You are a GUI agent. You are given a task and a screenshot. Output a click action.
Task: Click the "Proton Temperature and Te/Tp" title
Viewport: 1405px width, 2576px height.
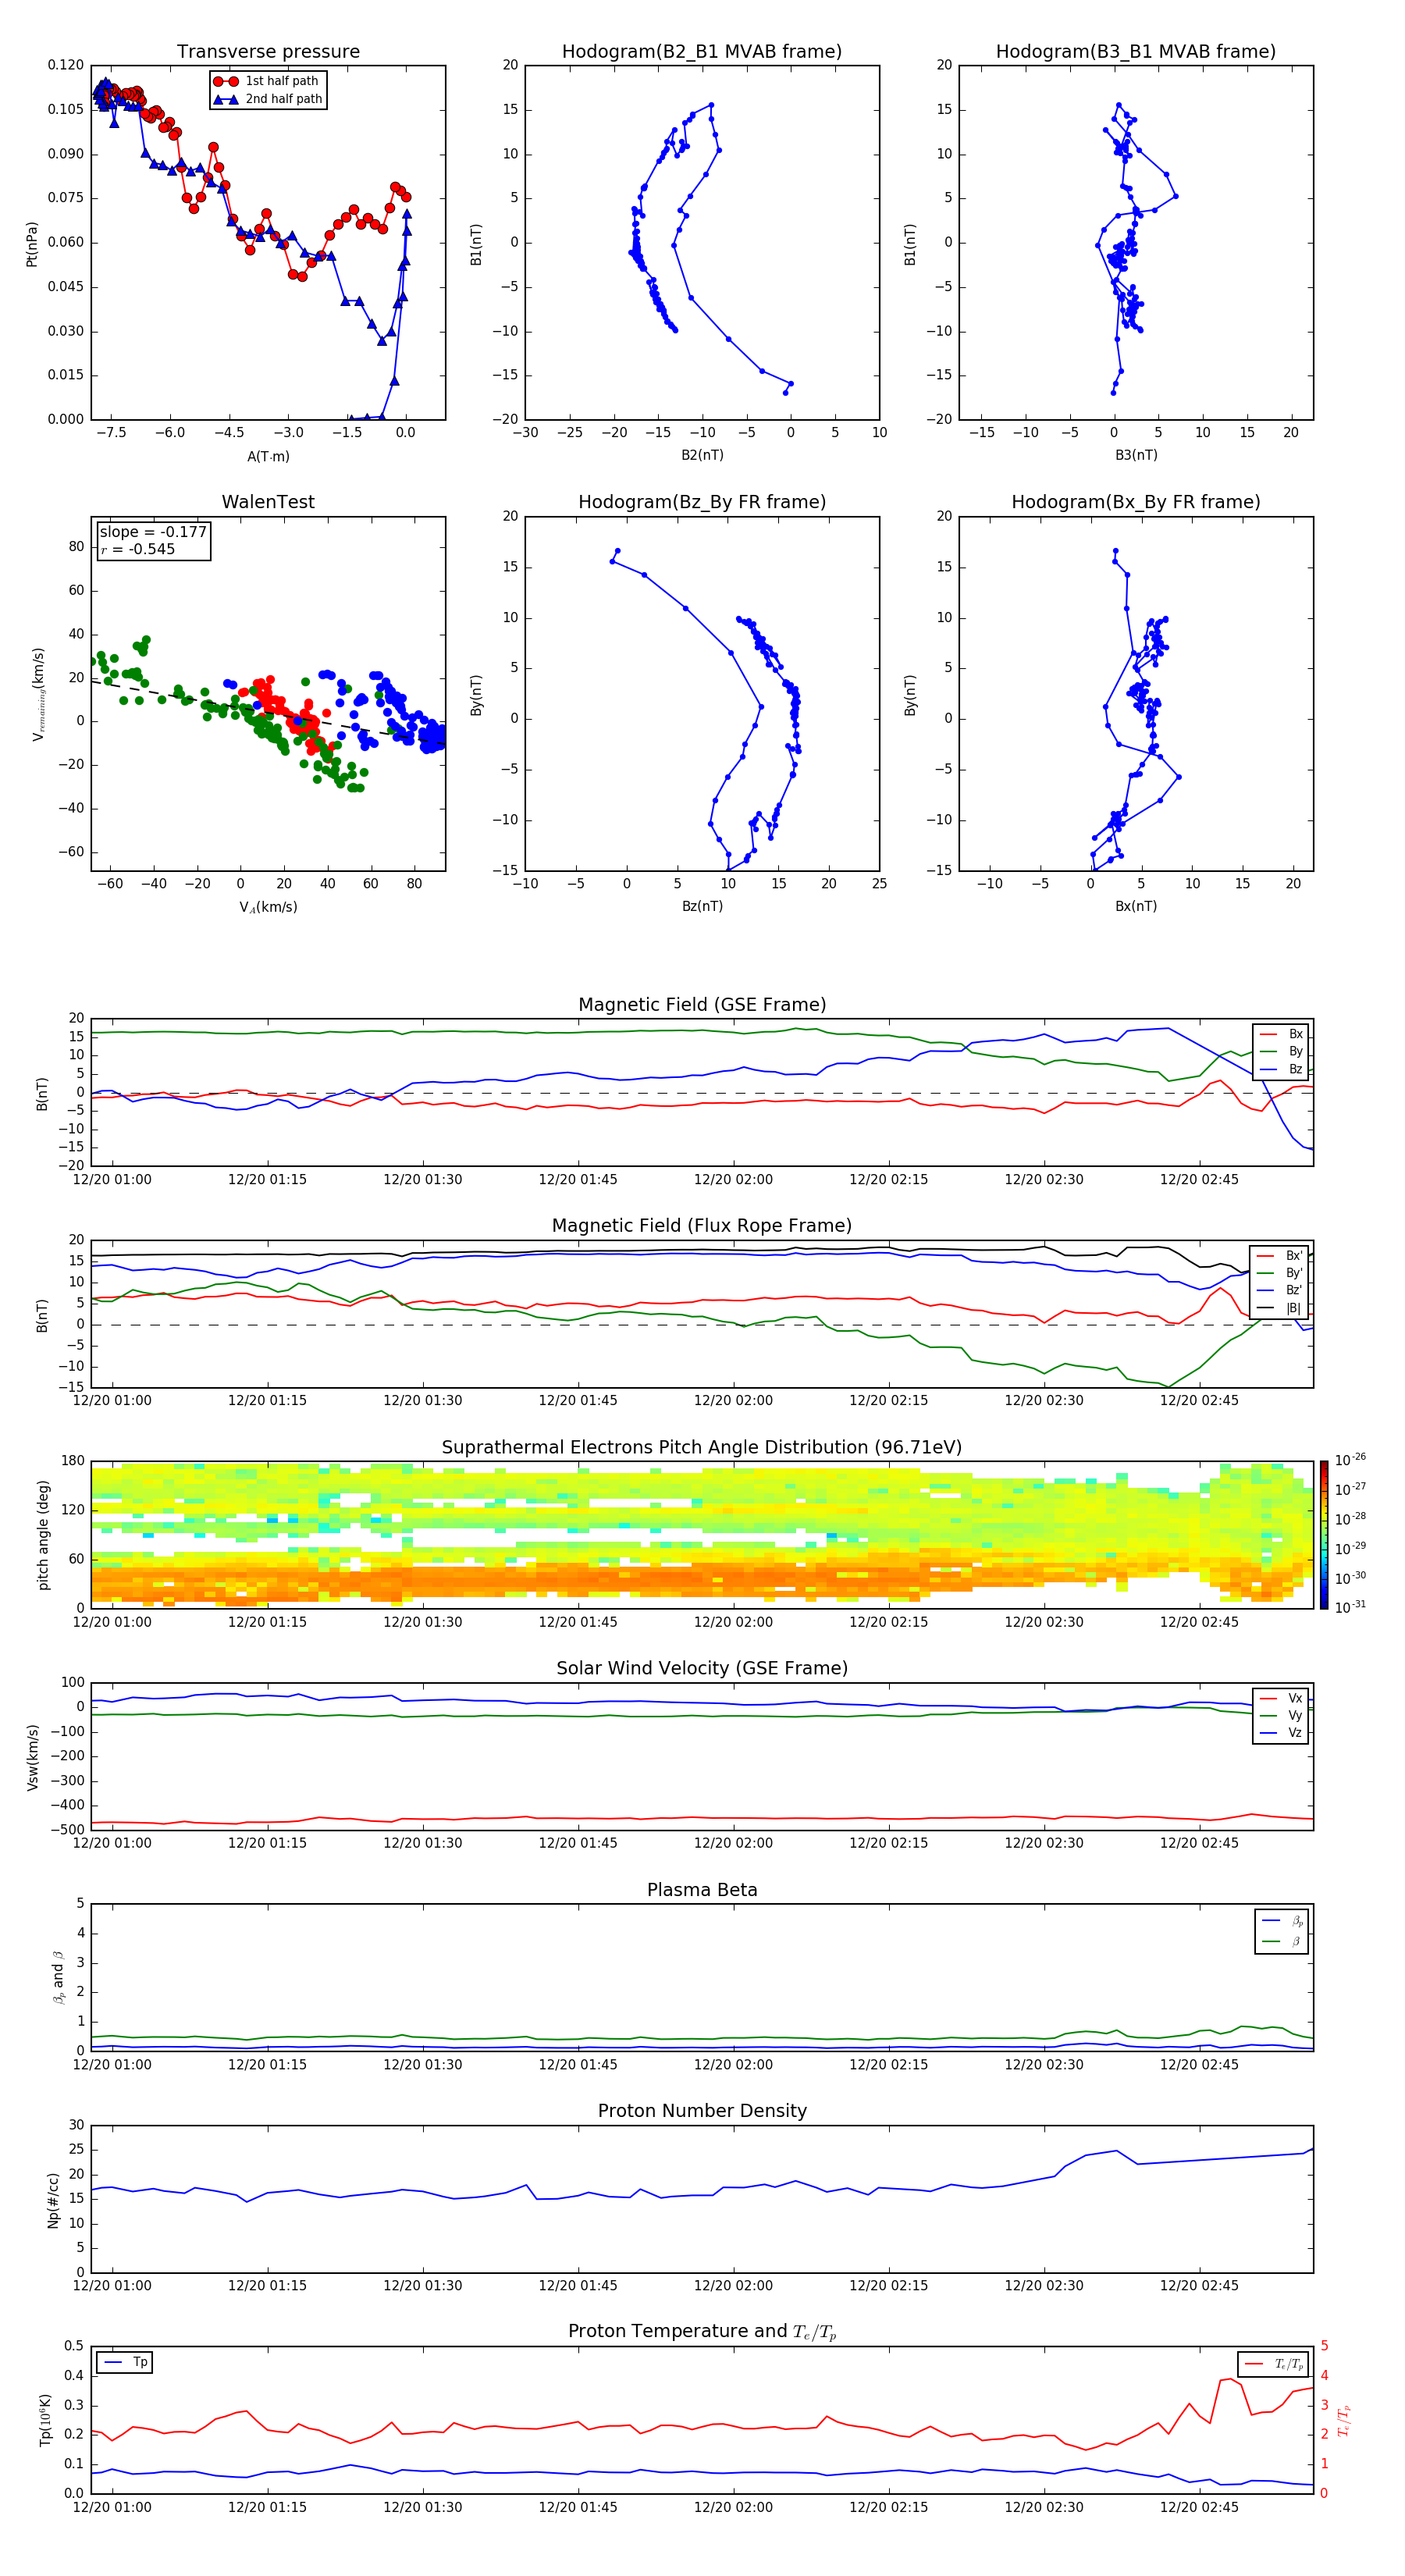(702, 2331)
